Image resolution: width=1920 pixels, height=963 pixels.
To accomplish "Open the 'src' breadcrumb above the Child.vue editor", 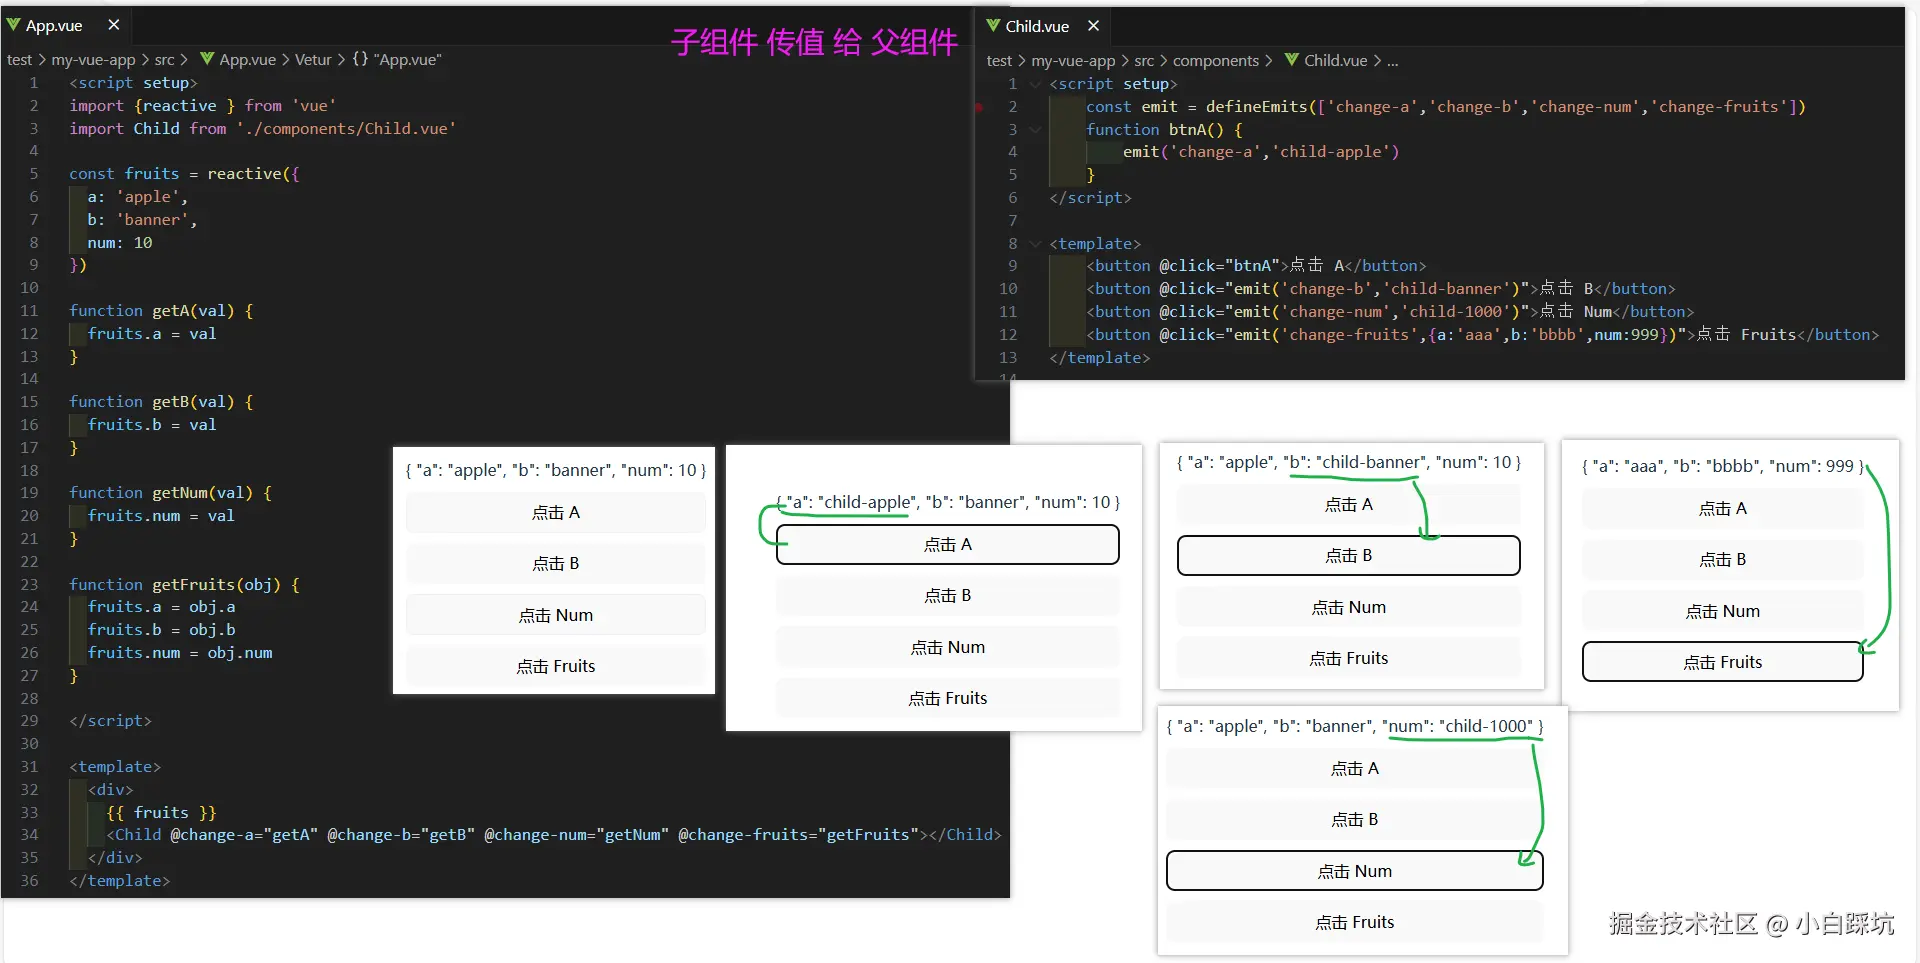I will click(1144, 61).
